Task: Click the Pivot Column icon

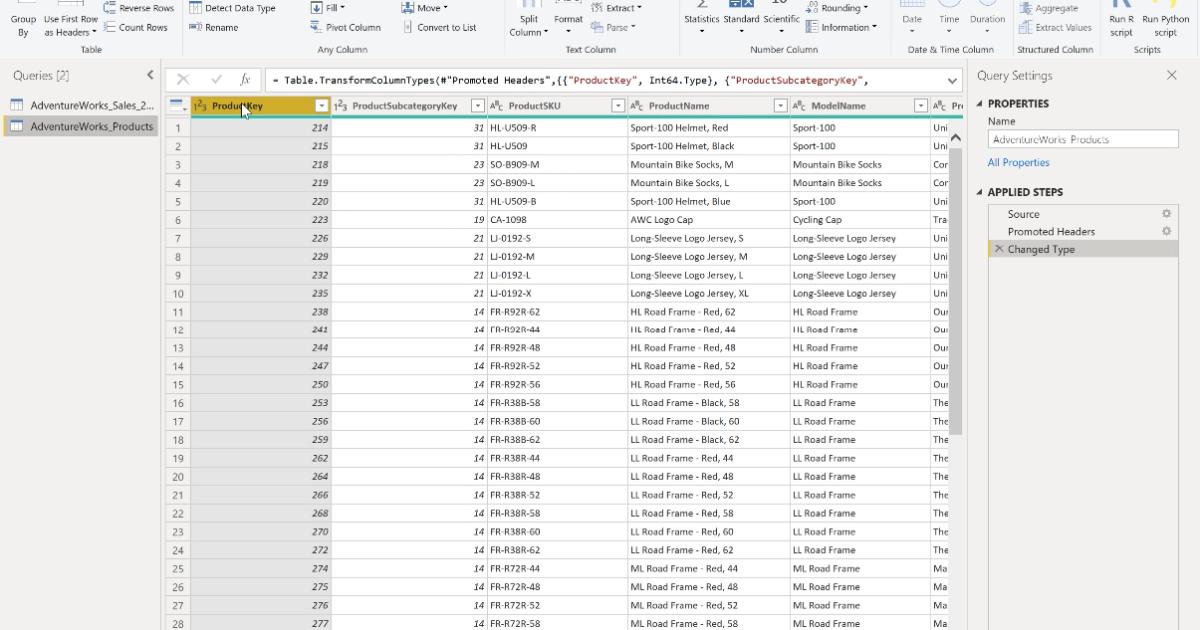Action: point(318,27)
